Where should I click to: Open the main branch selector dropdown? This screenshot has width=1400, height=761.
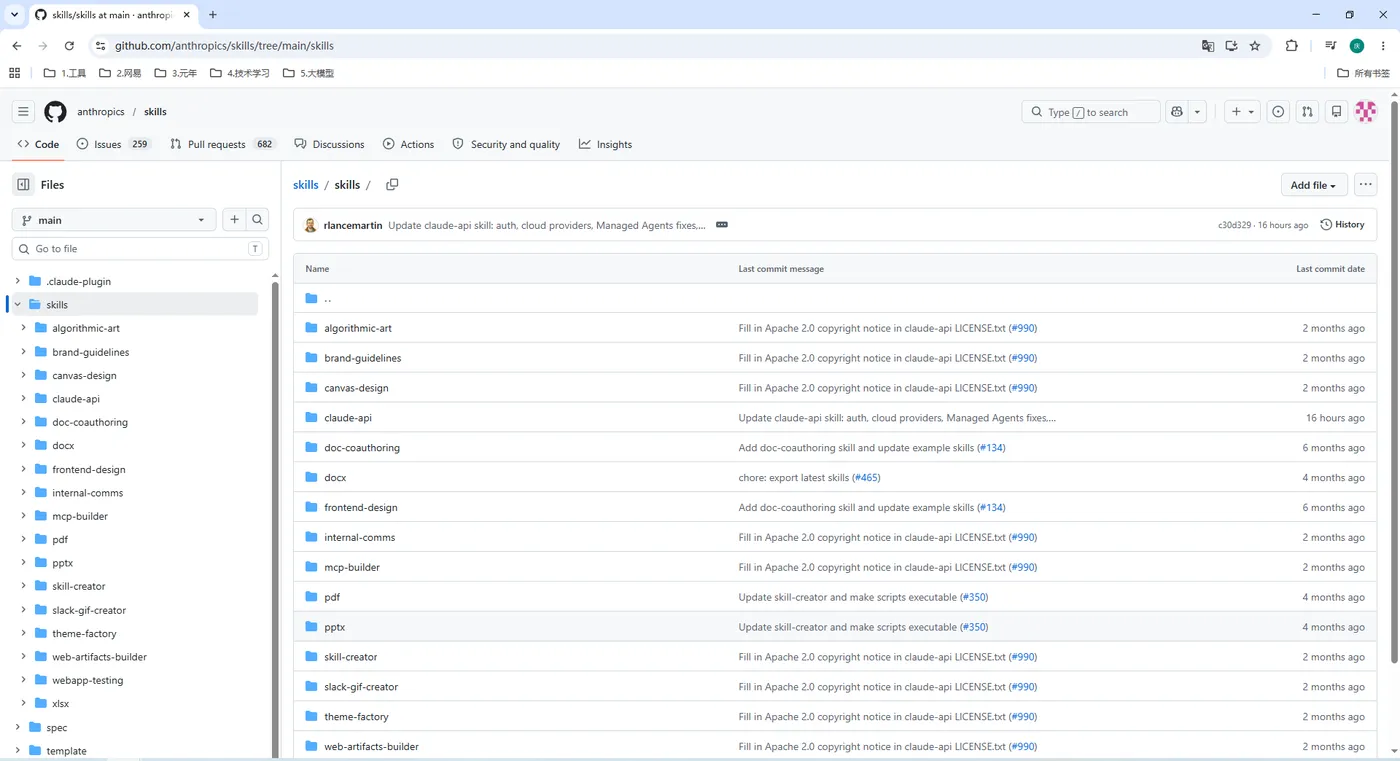coord(114,220)
